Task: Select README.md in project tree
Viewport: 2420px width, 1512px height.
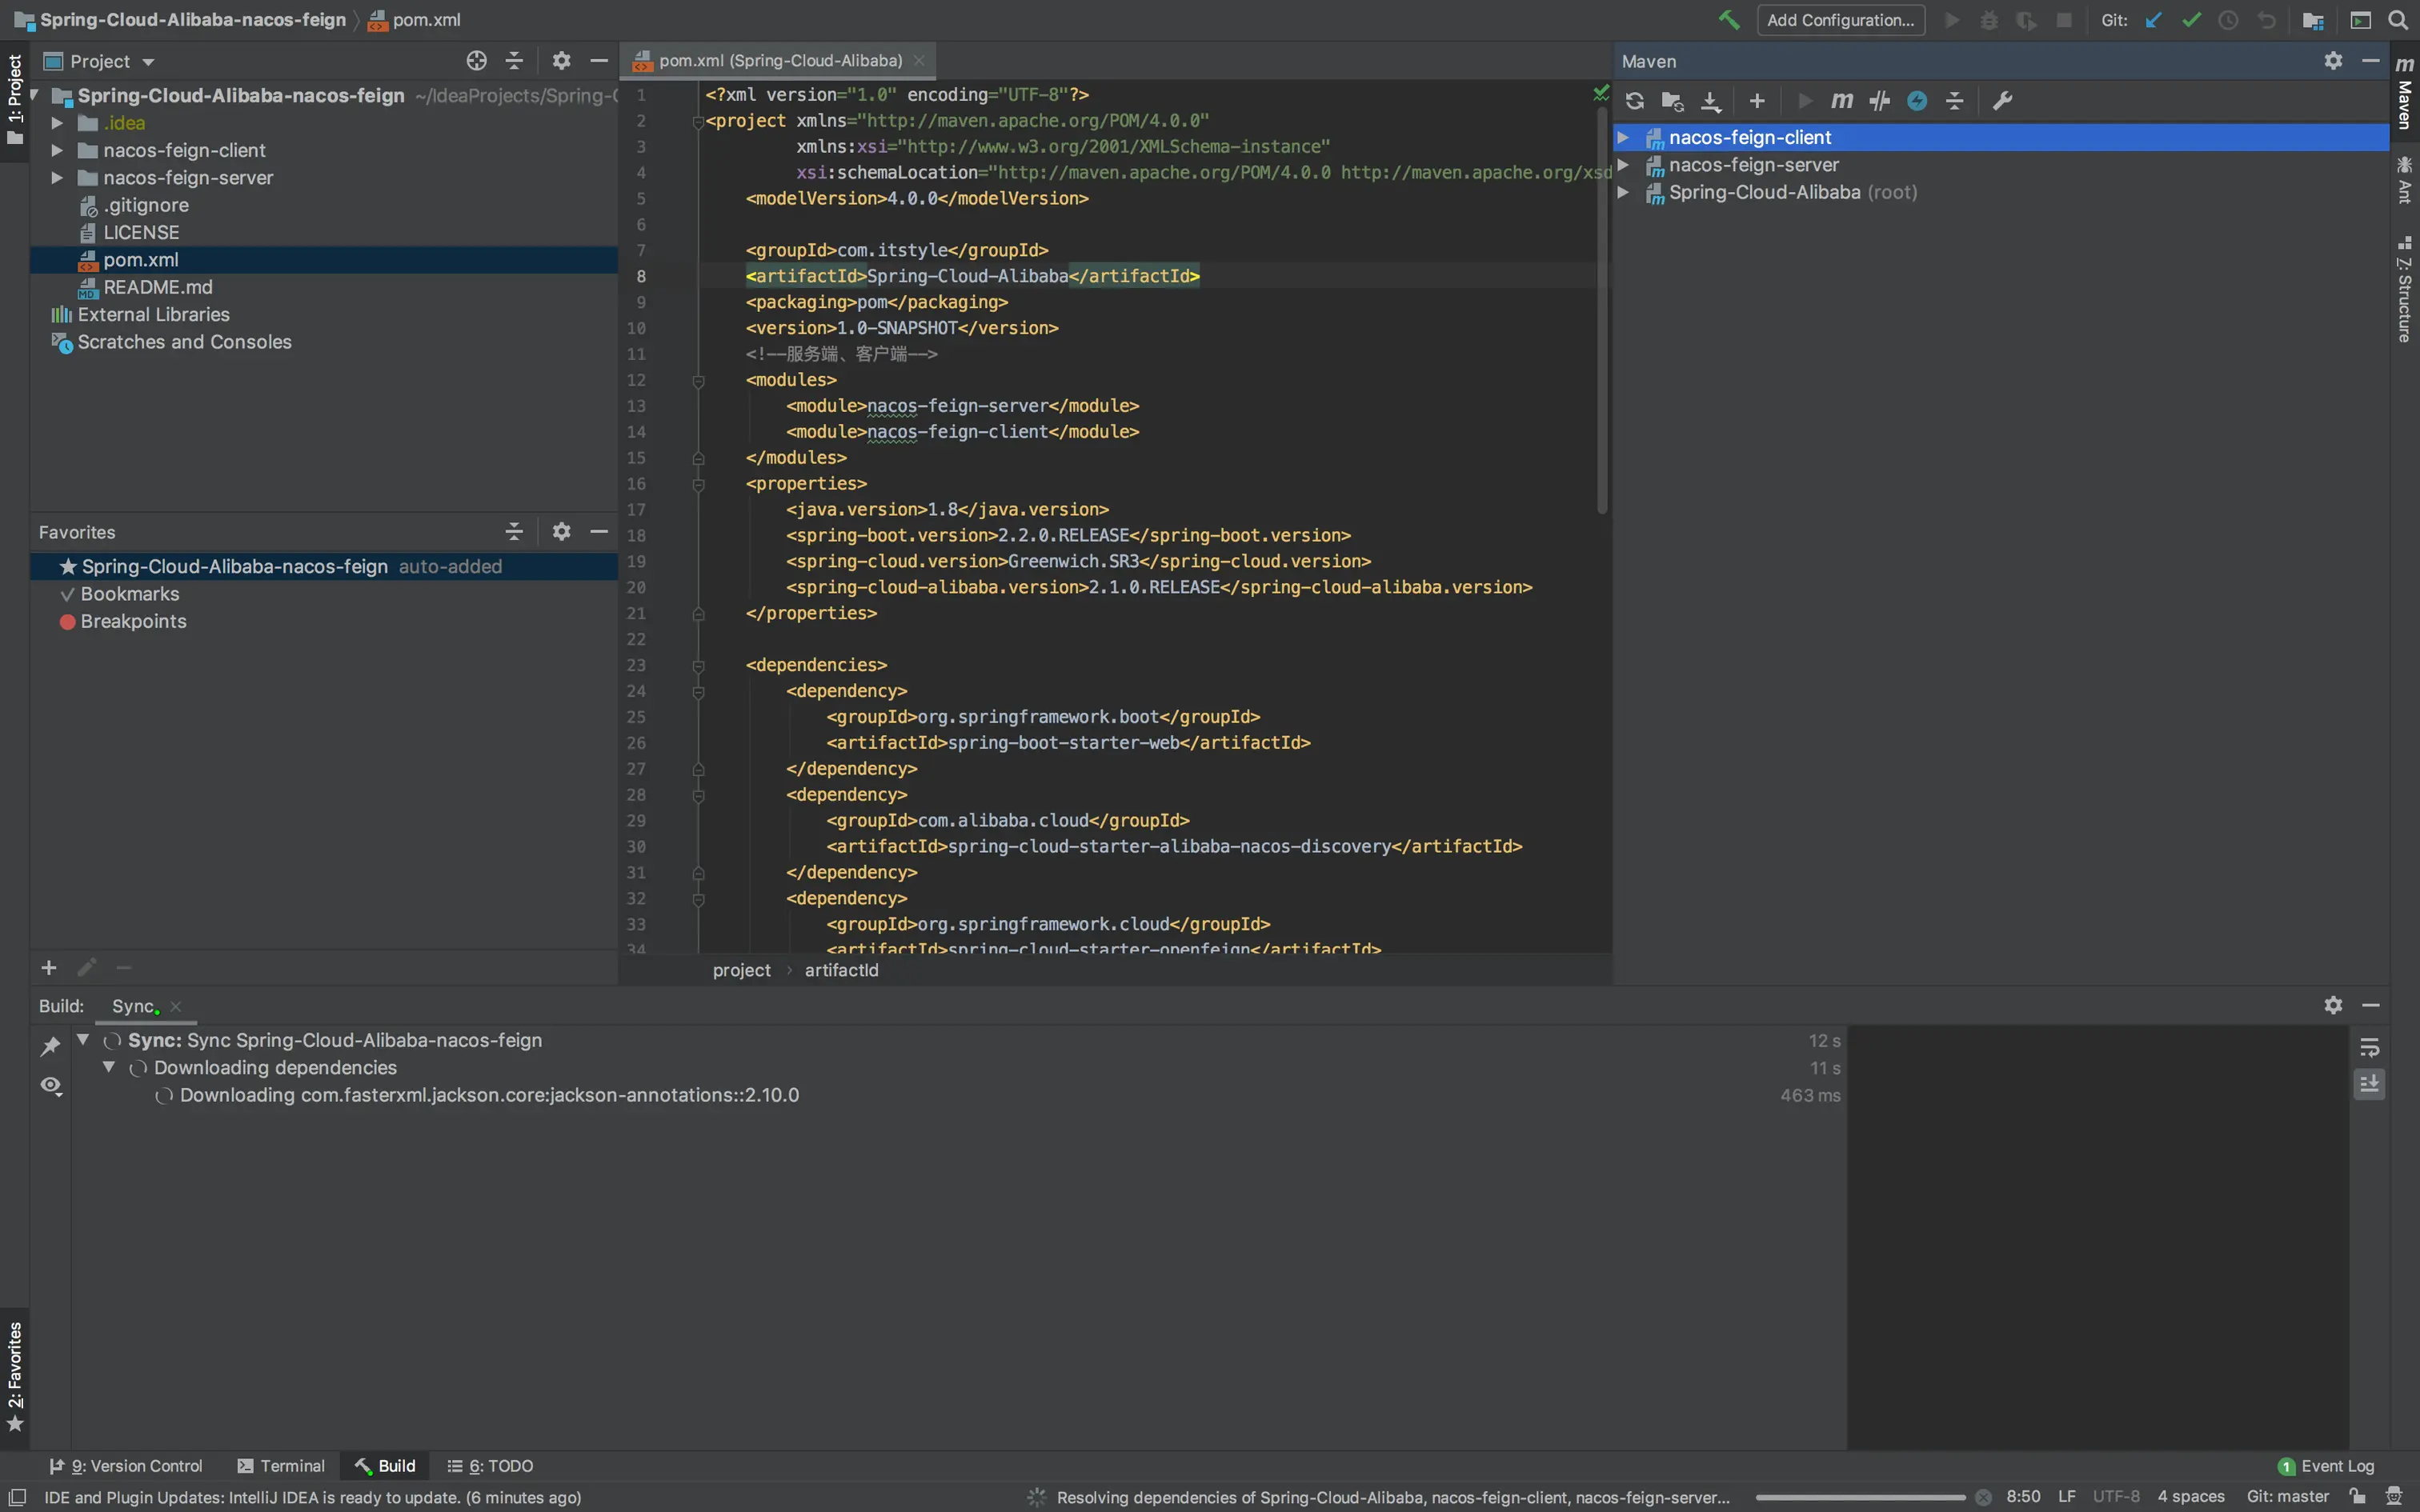Action: pyautogui.click(x=157, y=287)
